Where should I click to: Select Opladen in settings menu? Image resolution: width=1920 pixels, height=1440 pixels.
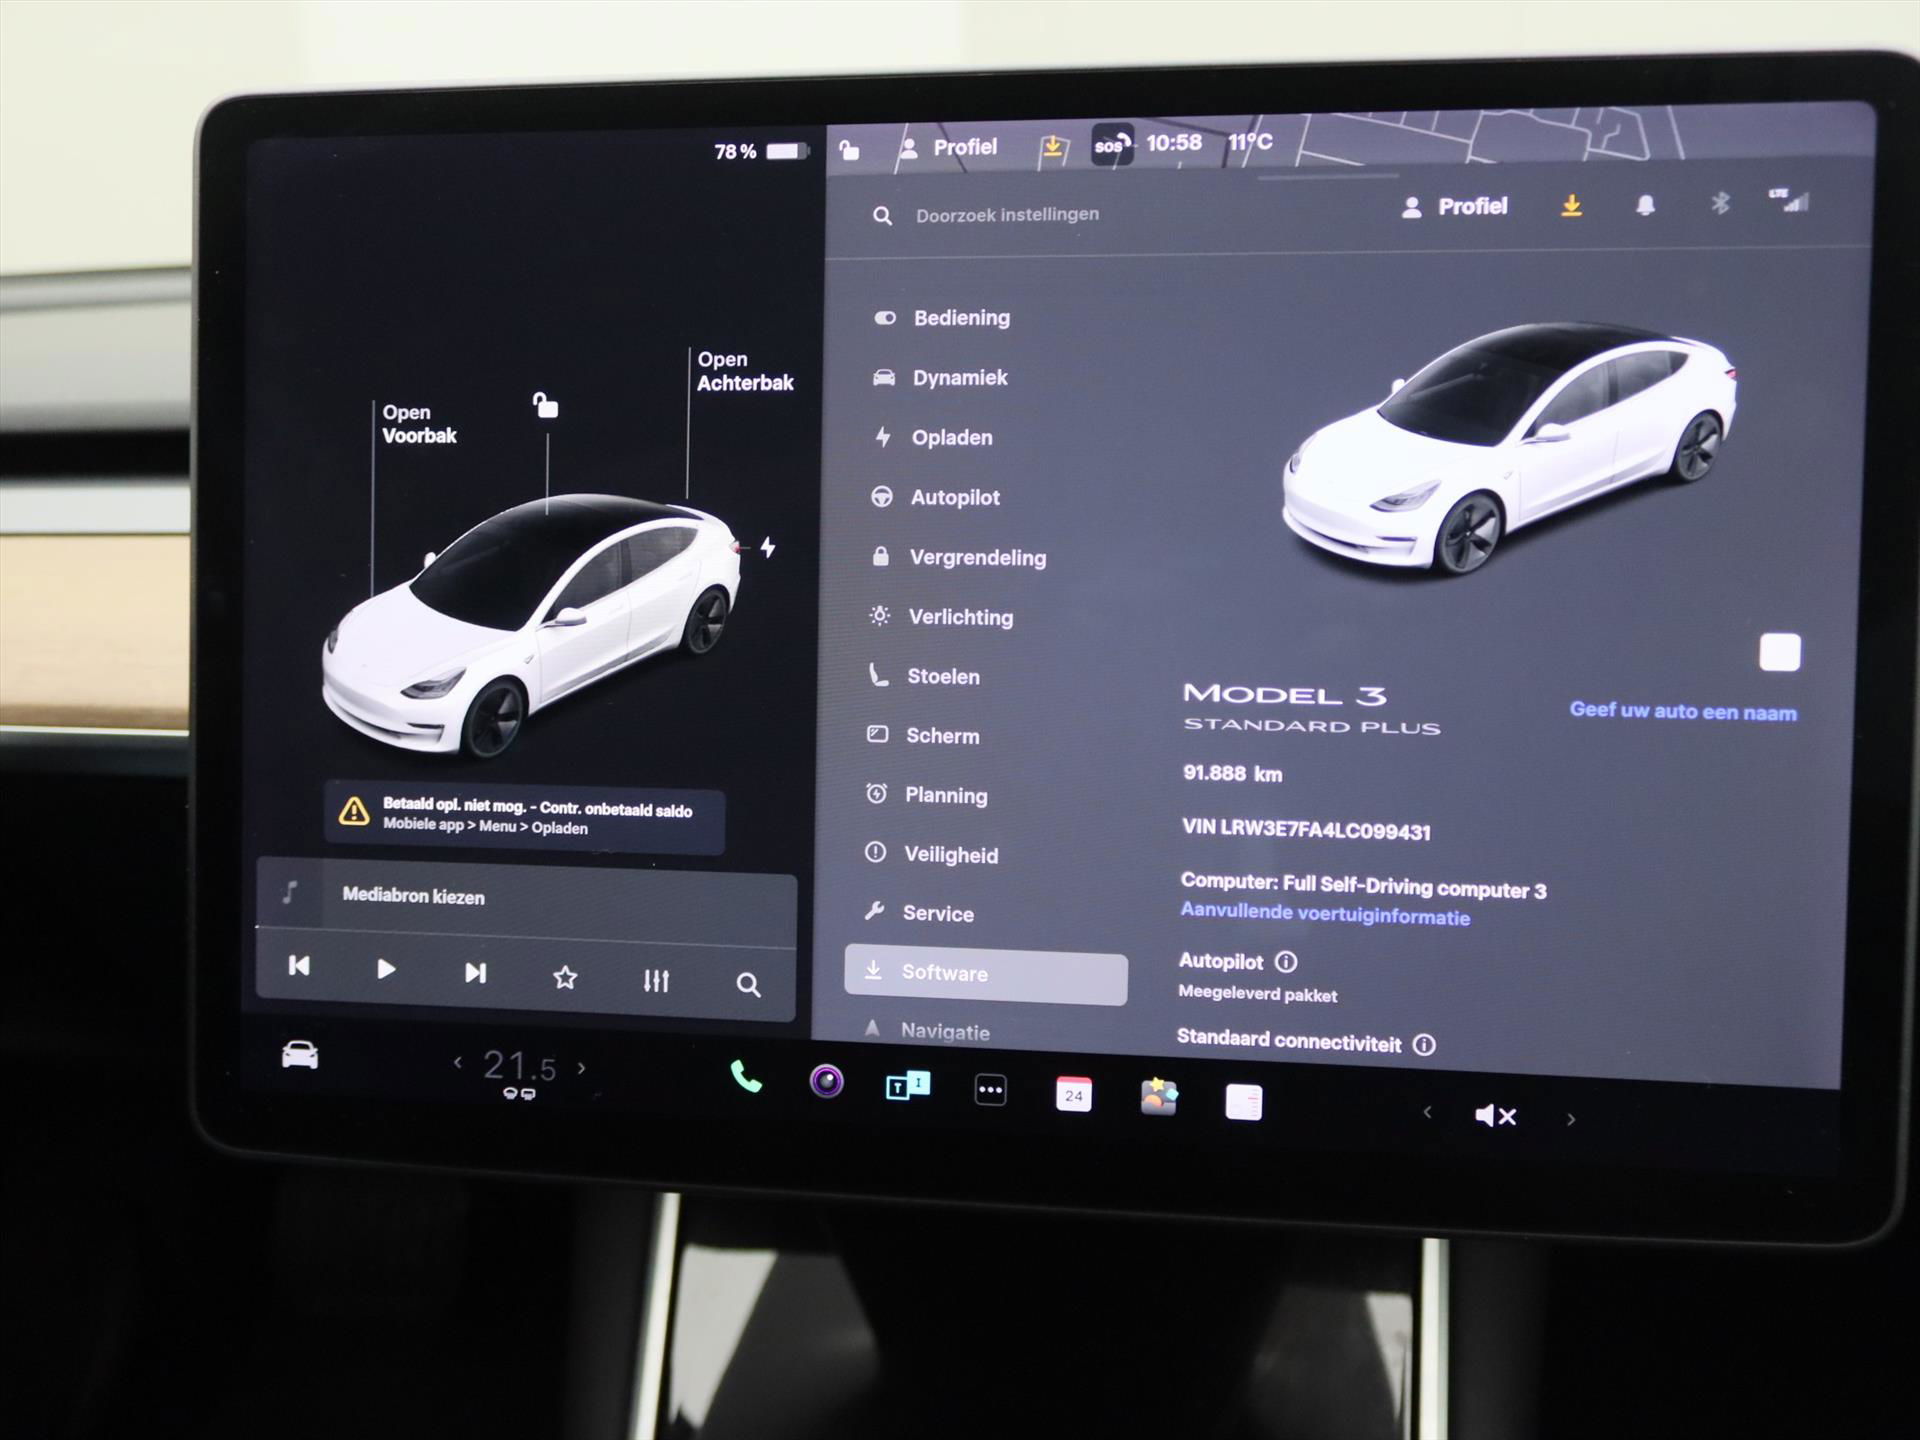coord(951,438)
